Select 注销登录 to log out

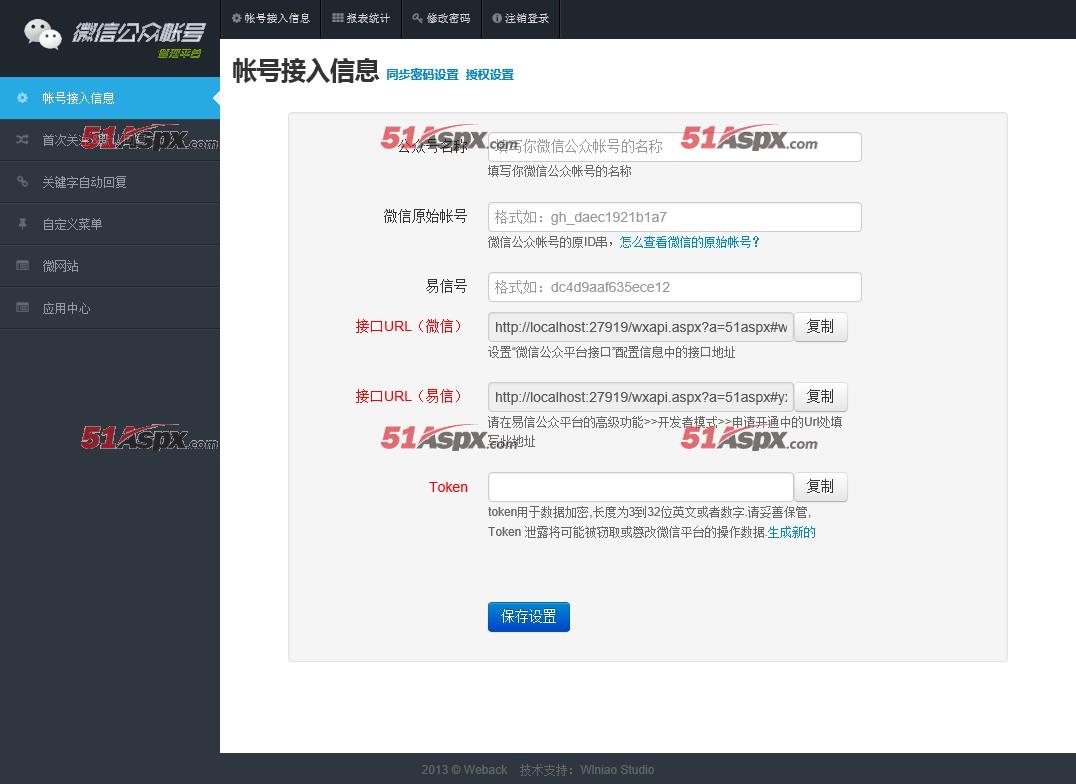[521, 19]
